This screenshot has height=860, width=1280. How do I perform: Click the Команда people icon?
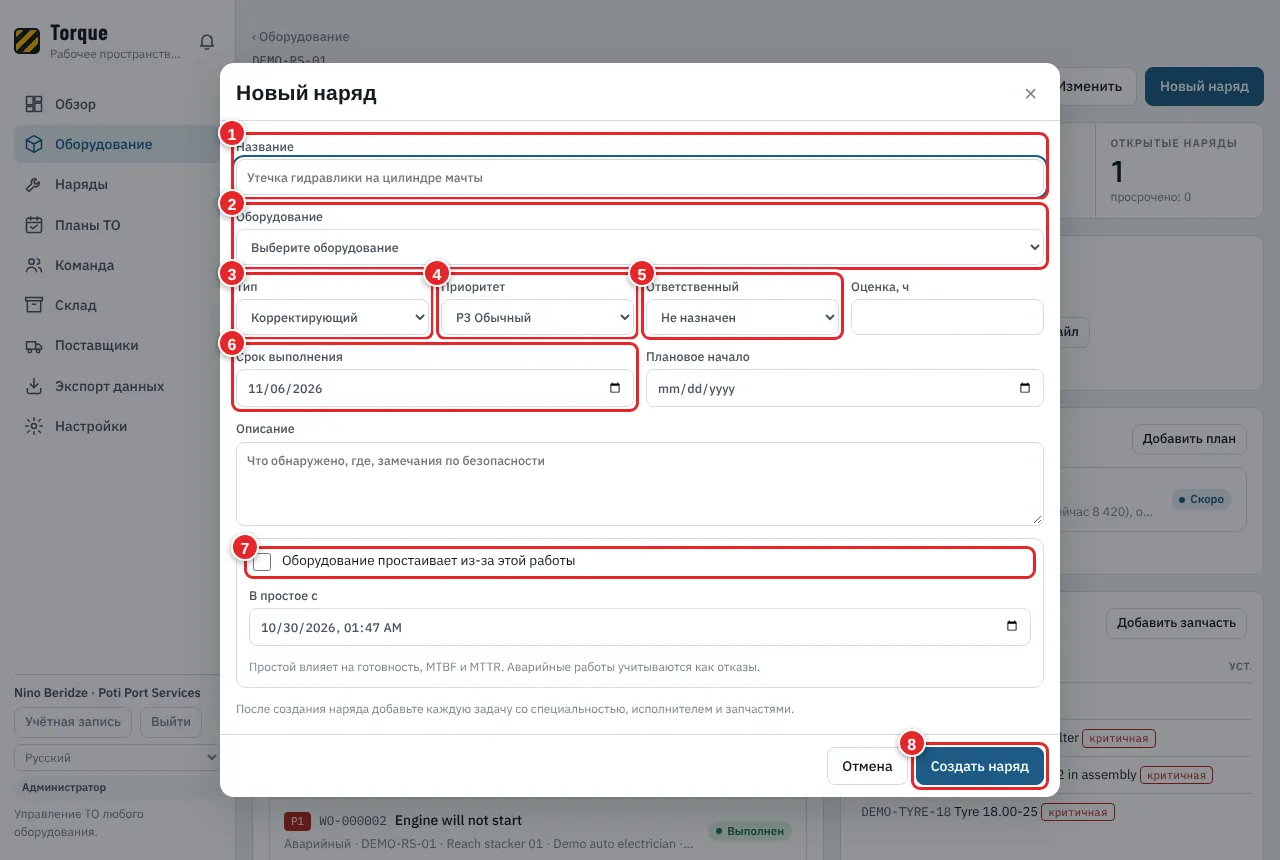pos(34,265)
